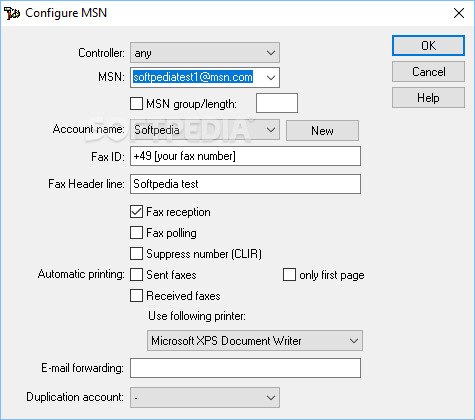The image size is (475, 420).
Task: Enable automatic printing of Sent faxes
Action: point(136,275)
